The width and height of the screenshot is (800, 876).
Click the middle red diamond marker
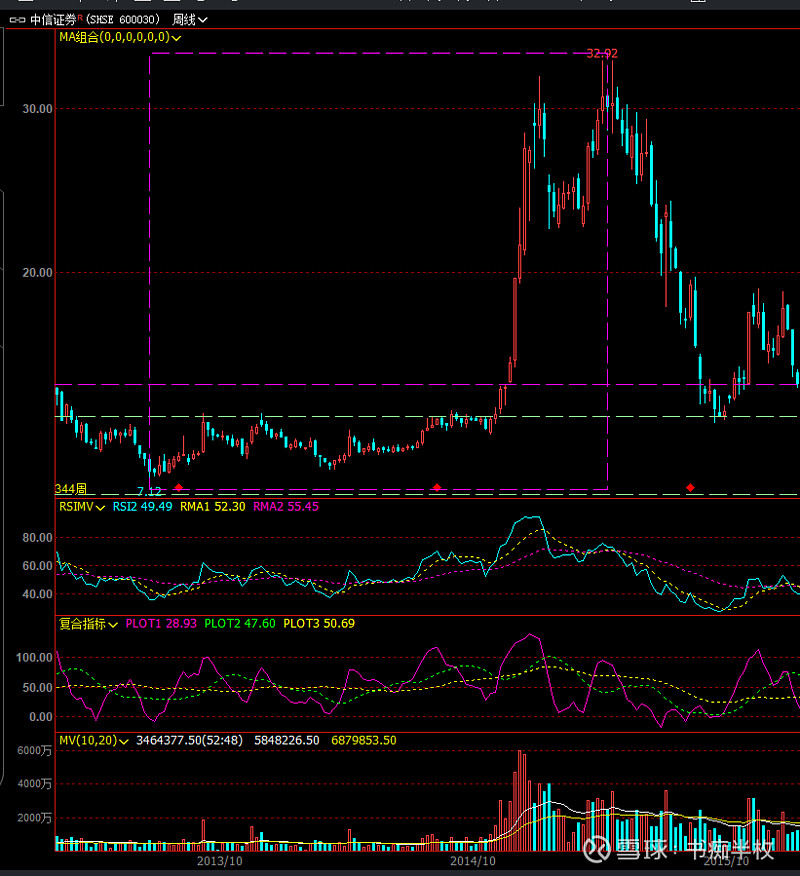(x=437, y=488)
